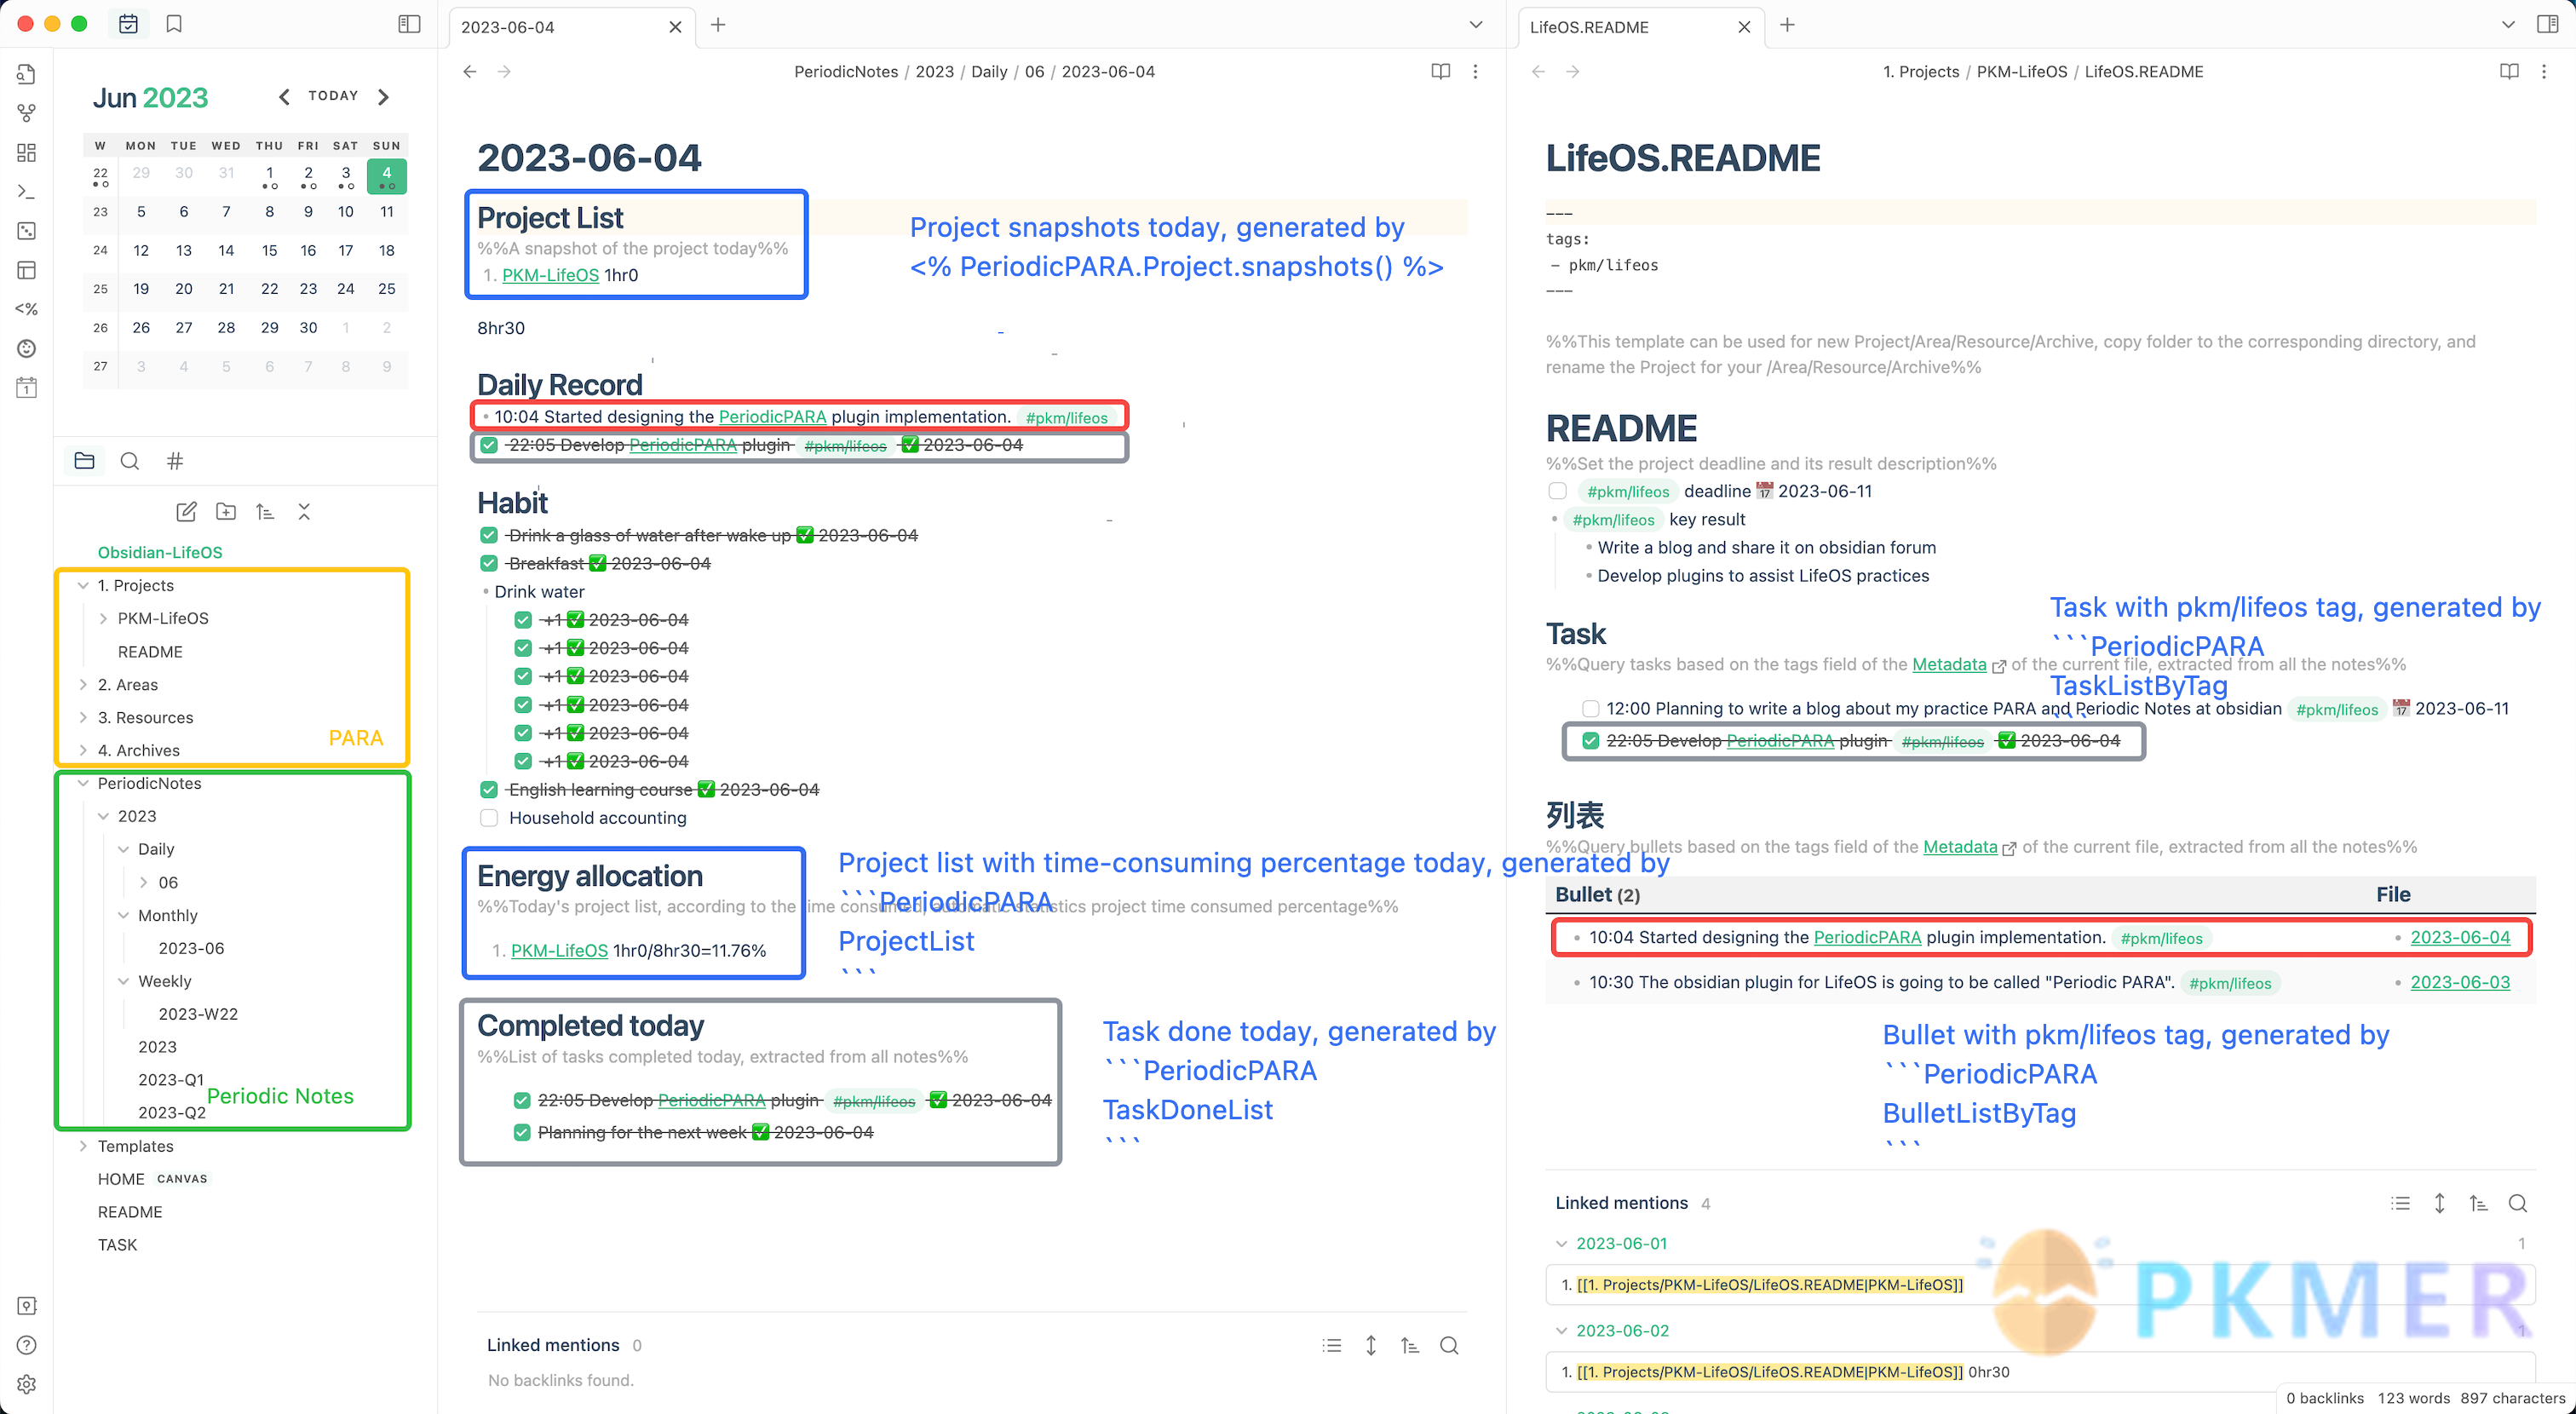
Task: Collapse left sidebar toggle icon
Action: click(409, 24)
